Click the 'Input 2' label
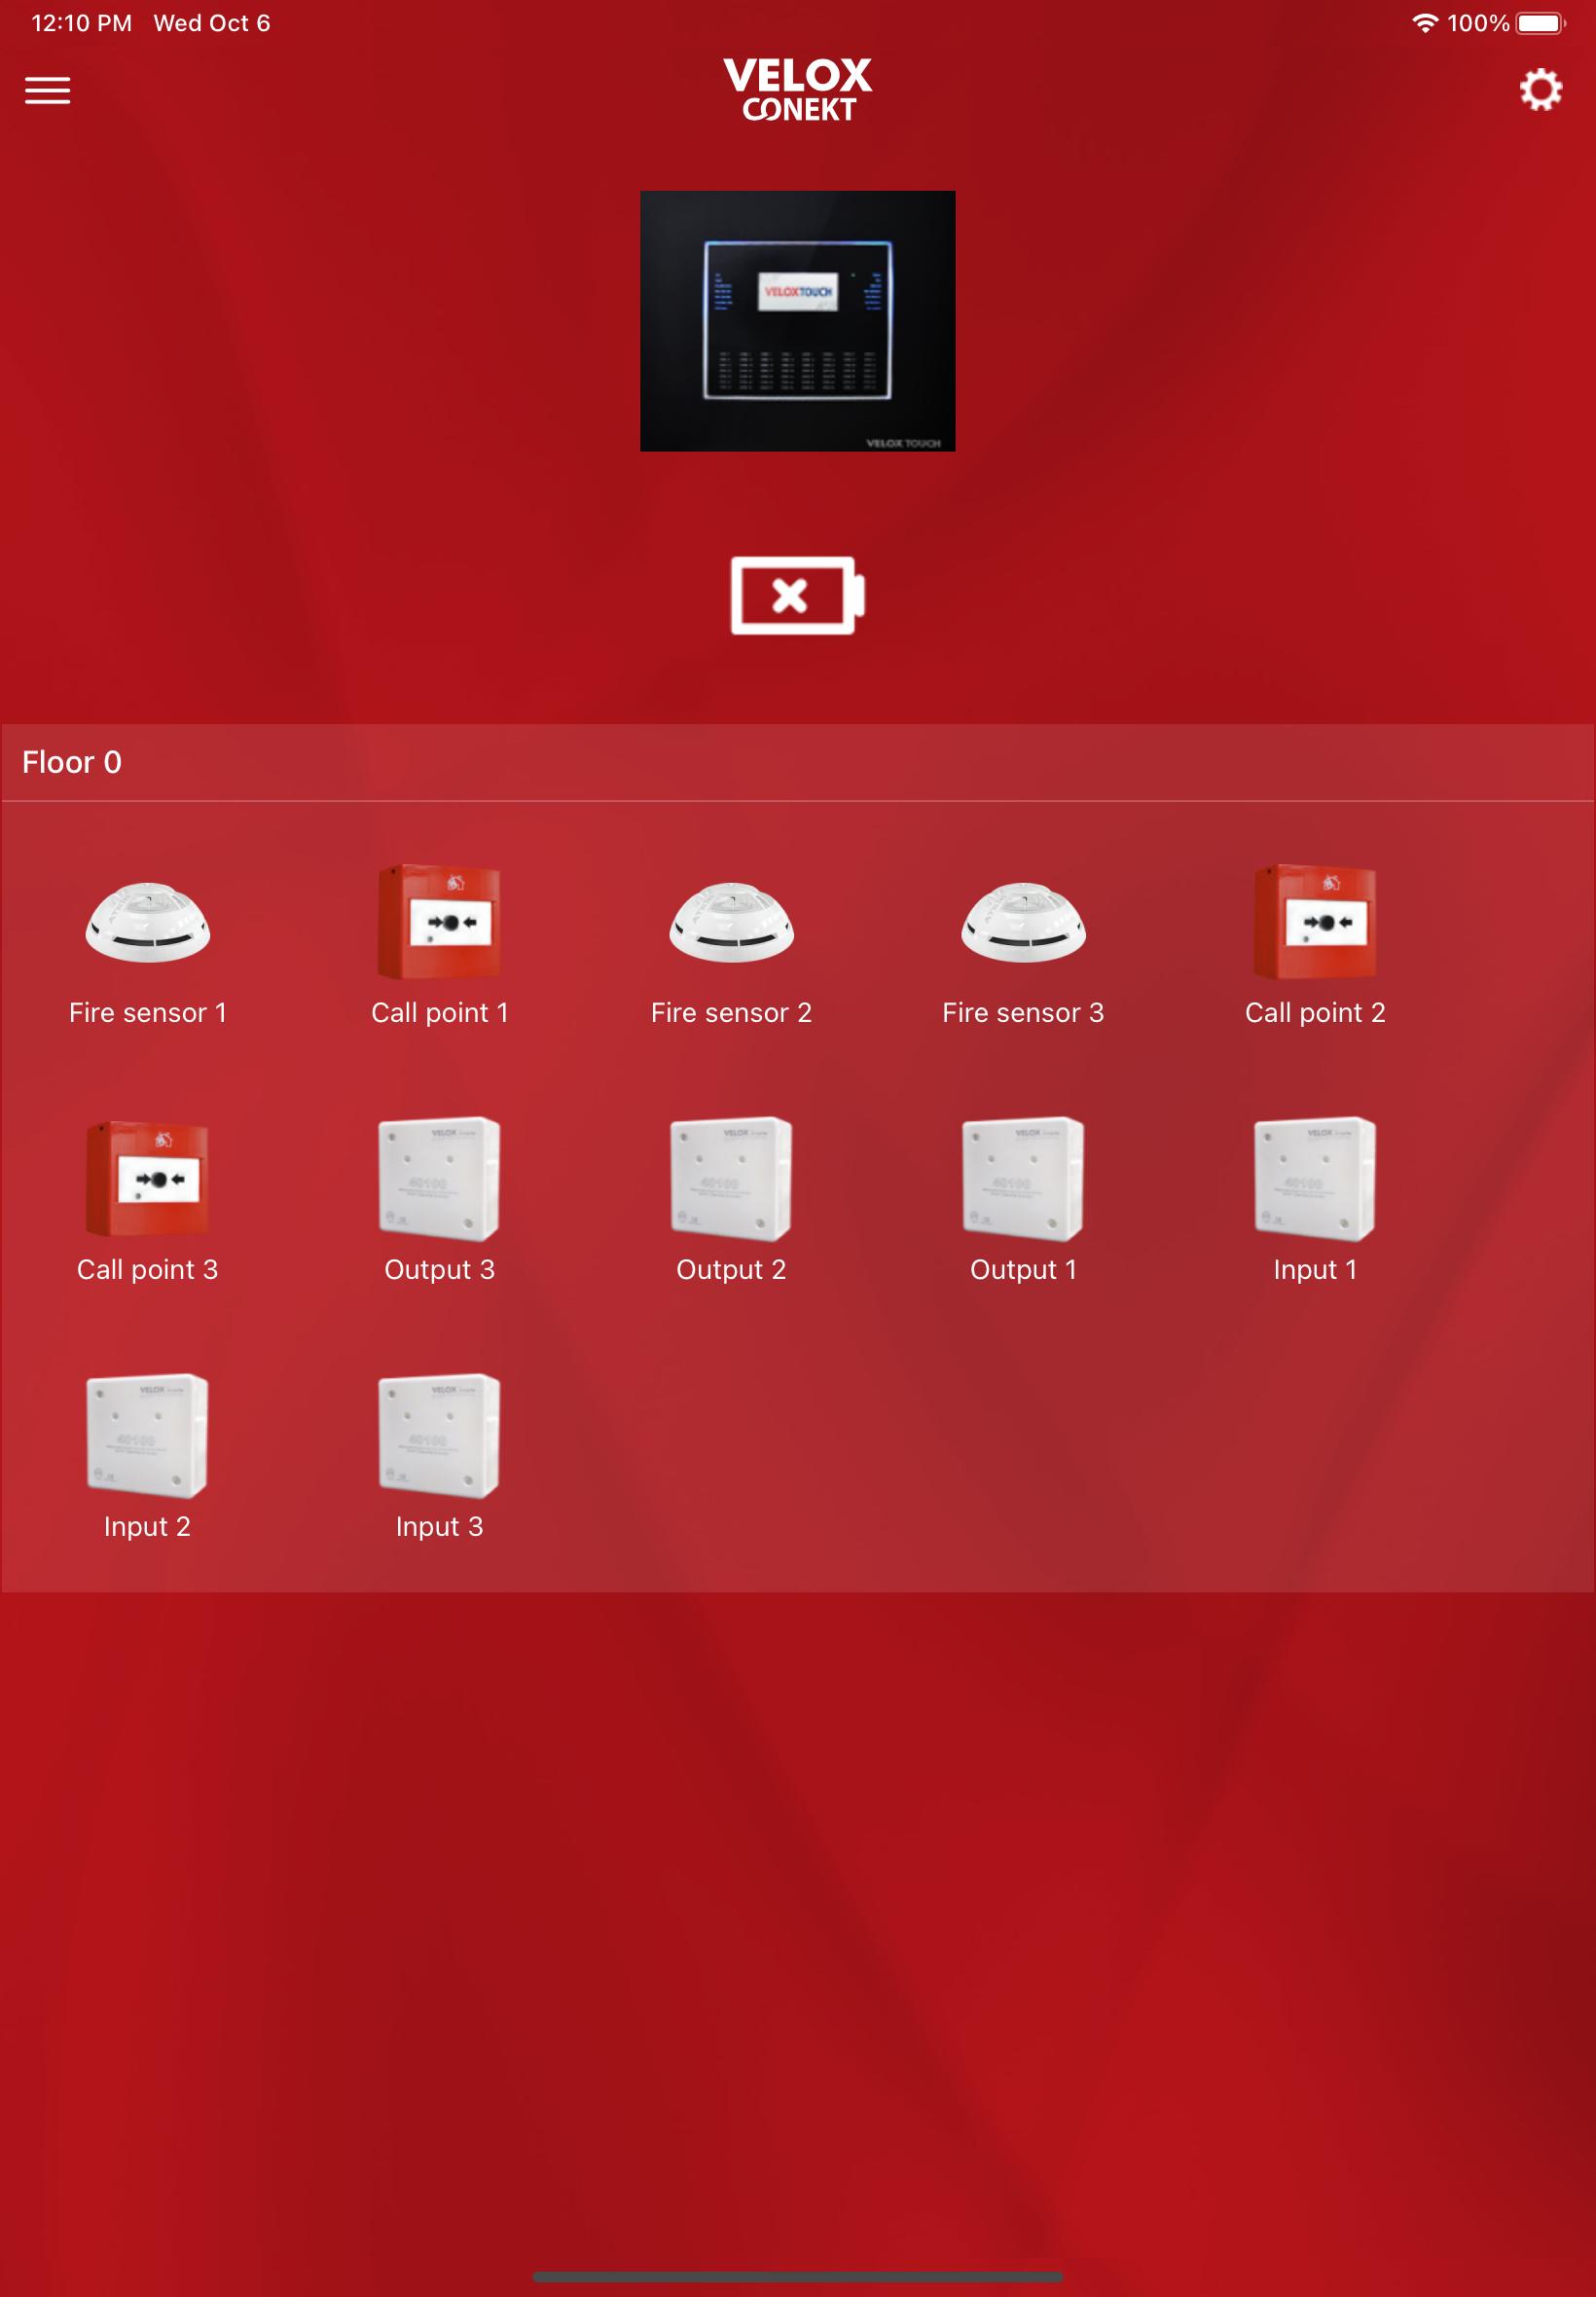This screenshot has width=1596, height=2297. coord(148,1527)
